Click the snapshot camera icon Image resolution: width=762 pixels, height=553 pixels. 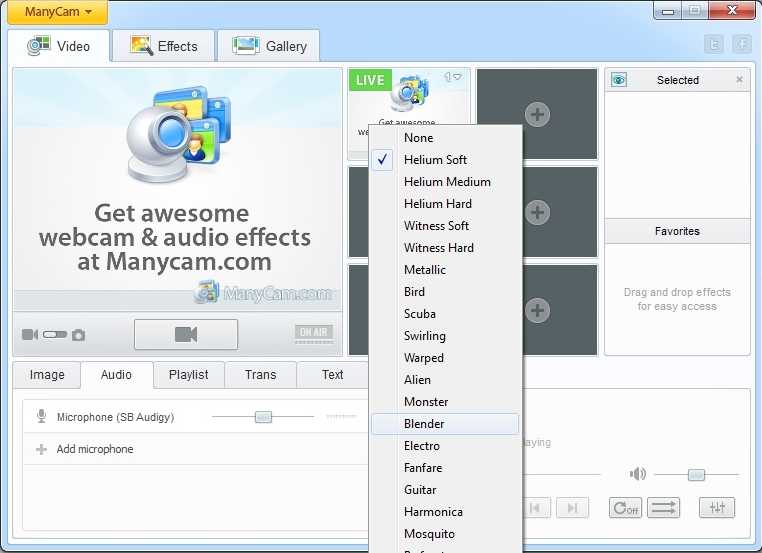78,335
